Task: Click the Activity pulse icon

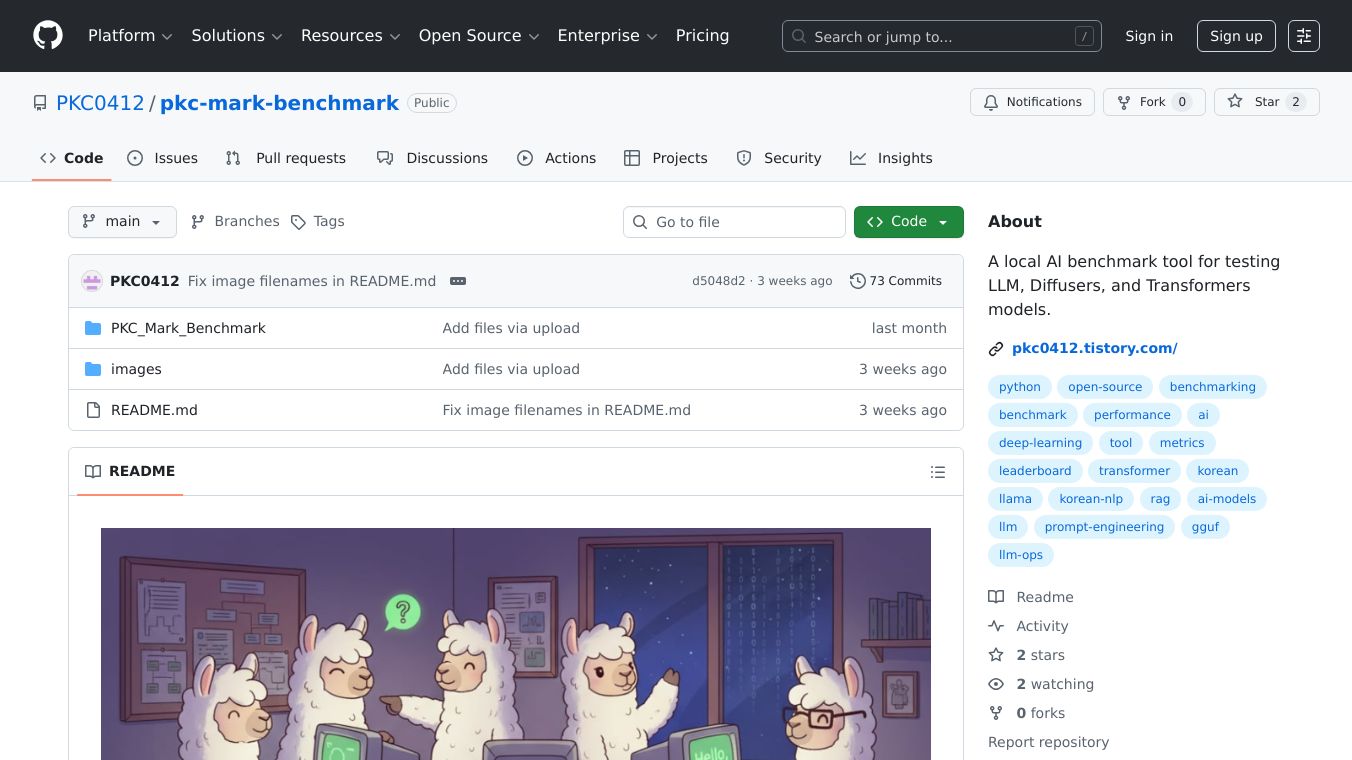Action: [x=996, y=626]
